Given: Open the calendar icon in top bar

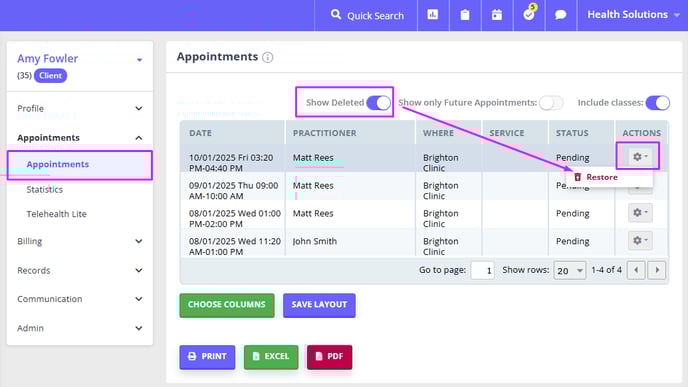Looking at the screenshot, I should point(497,15).
